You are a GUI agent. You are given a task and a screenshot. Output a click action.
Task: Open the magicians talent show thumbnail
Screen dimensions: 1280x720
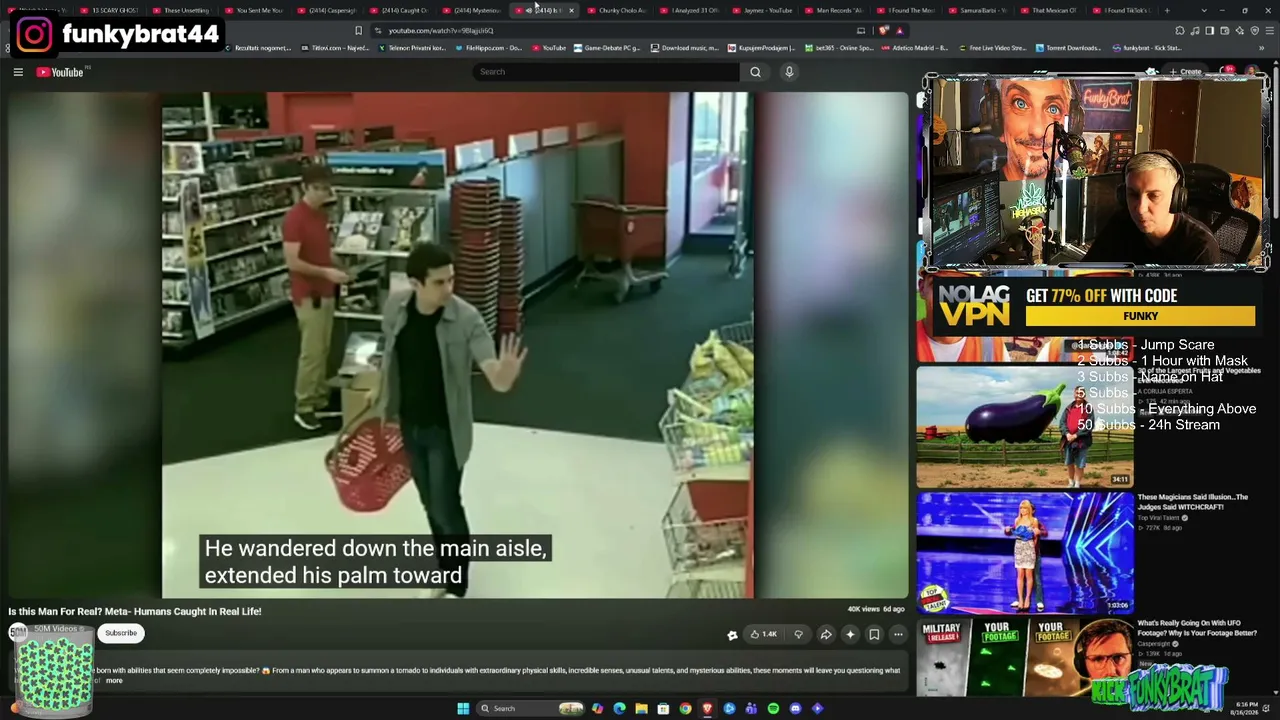pos(1025,552)
